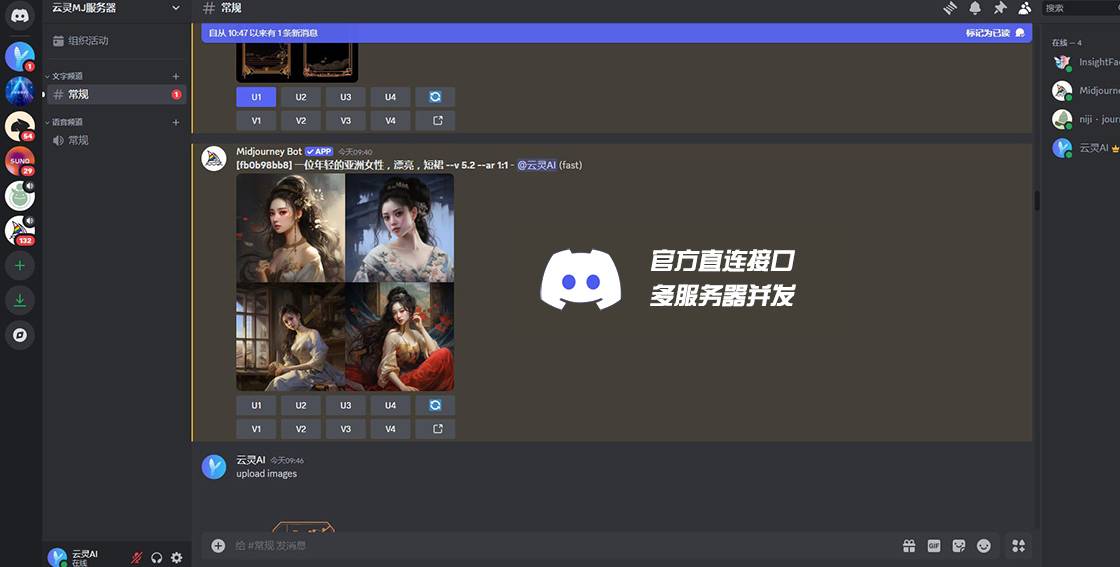The image size is (1120, 567).
Task: Create variation V2 under fb0b98bb8 message
Action: point(301,429)
